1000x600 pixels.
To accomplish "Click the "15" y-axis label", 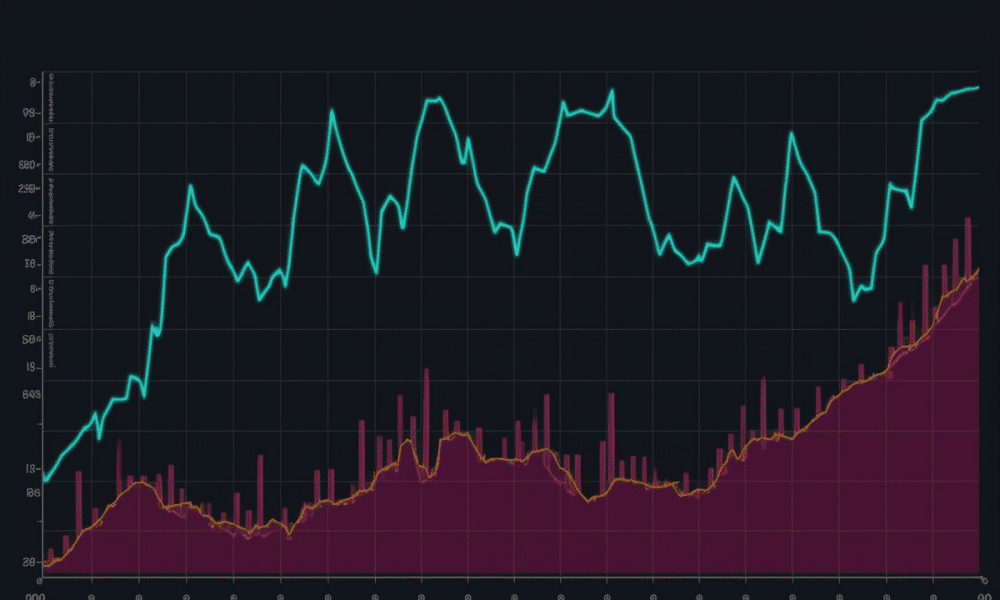I will pos(31,367).
